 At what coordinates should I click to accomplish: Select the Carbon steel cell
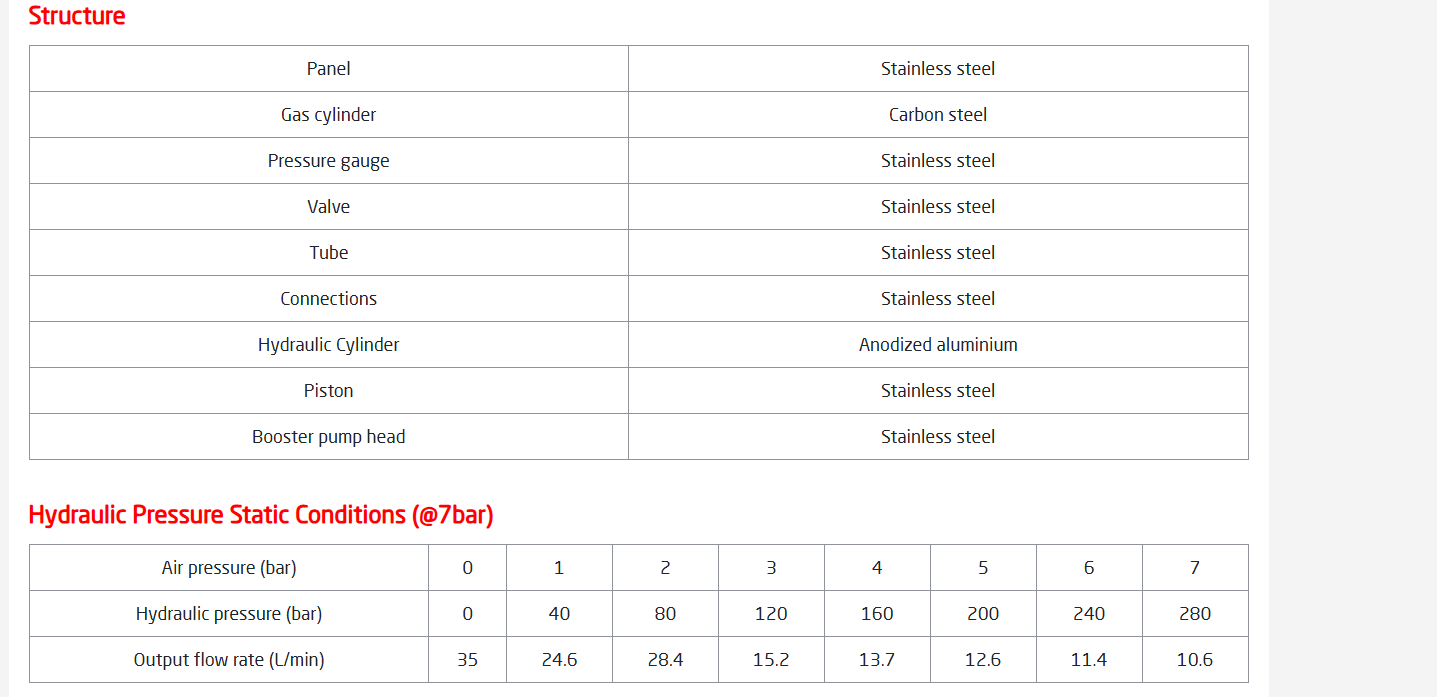click(x=938, y=115)
